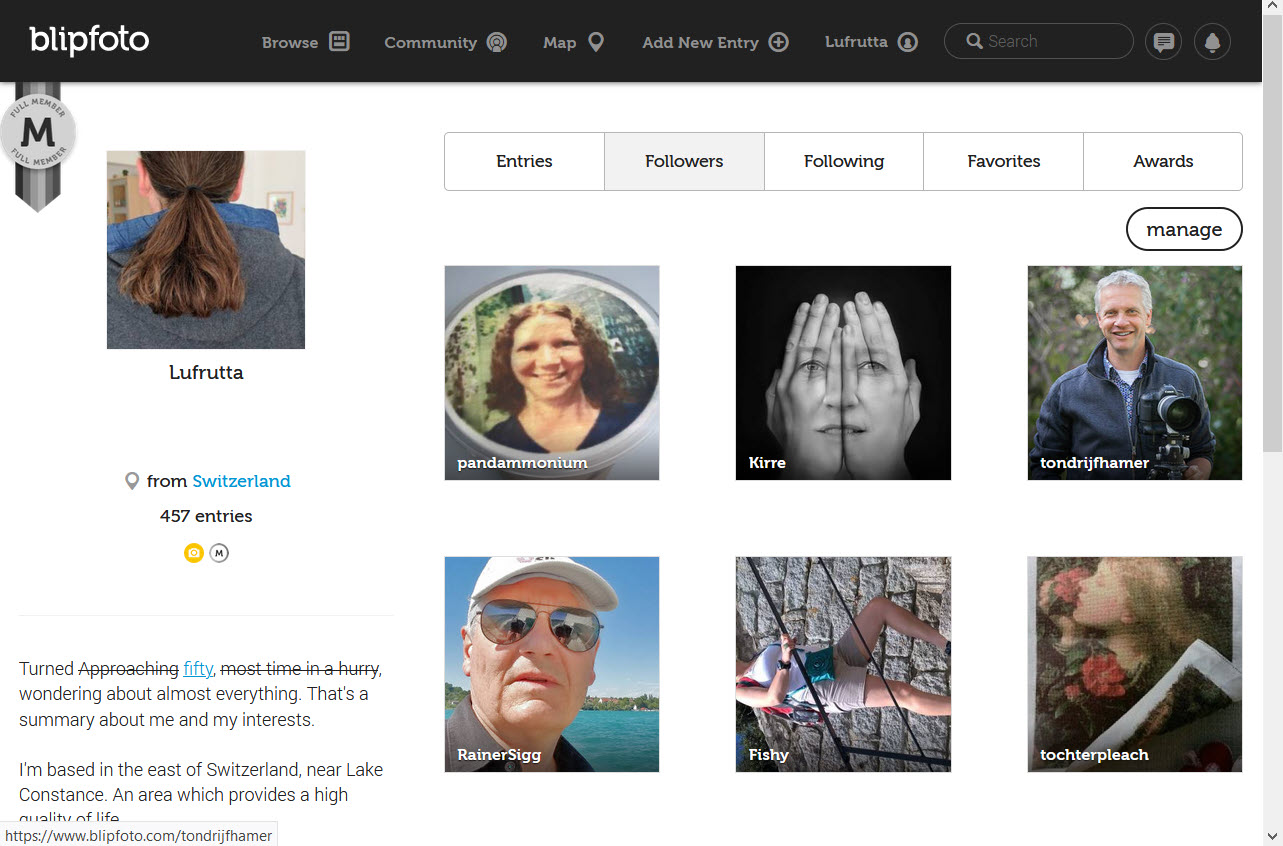The height and width of the screenshot is (846, 1283).
Task: Open the Browse grid icon
Action: point(340,42)
